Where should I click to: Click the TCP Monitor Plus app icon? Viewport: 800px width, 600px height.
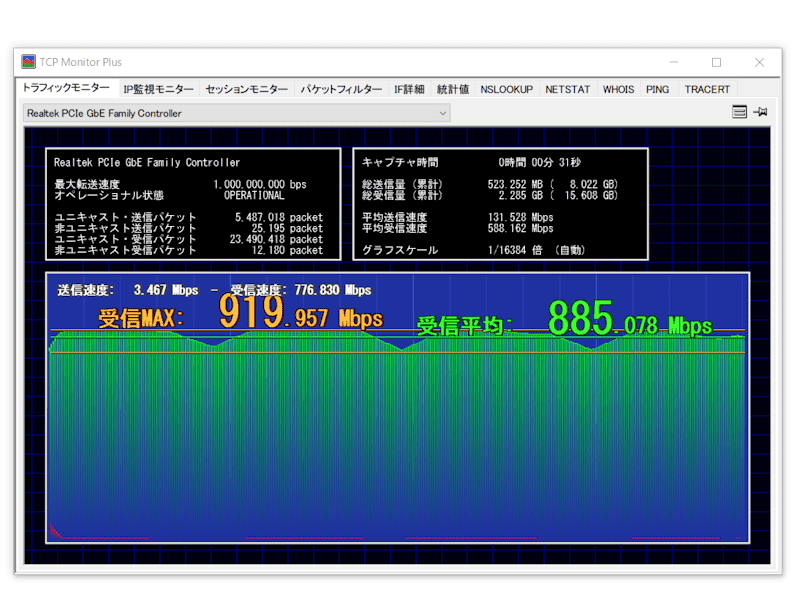pyautogui.click(x=29, y=62)
